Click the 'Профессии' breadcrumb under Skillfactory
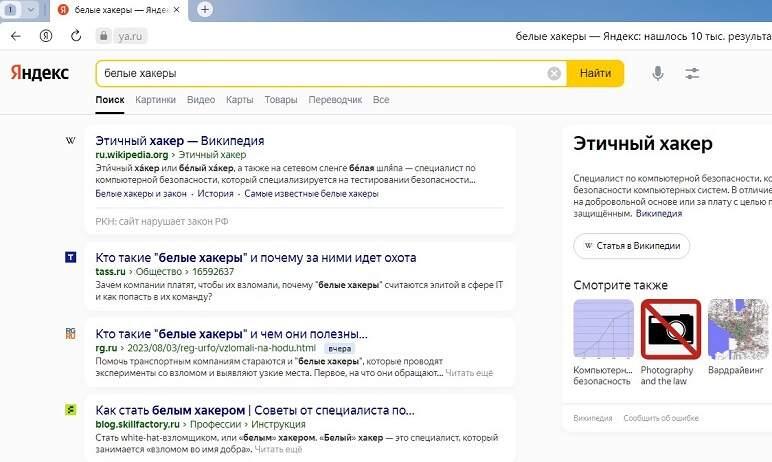Viewport: 772px width, 462px height. [216, 424]
